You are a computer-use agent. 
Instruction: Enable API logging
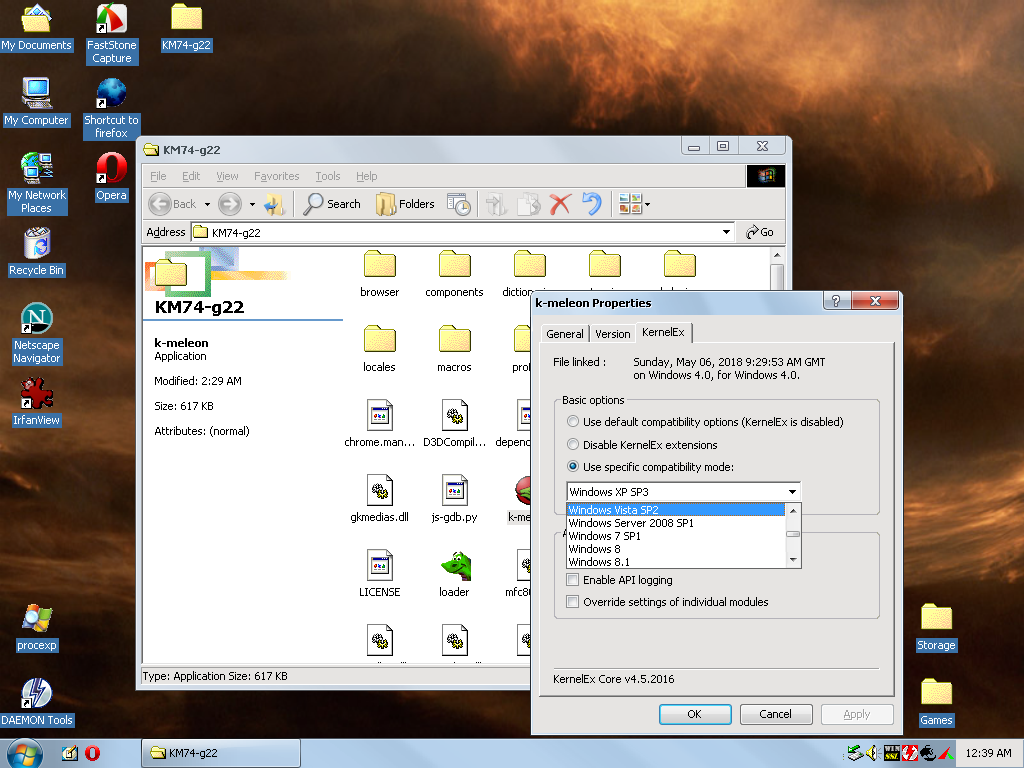(x=571, y=580)
